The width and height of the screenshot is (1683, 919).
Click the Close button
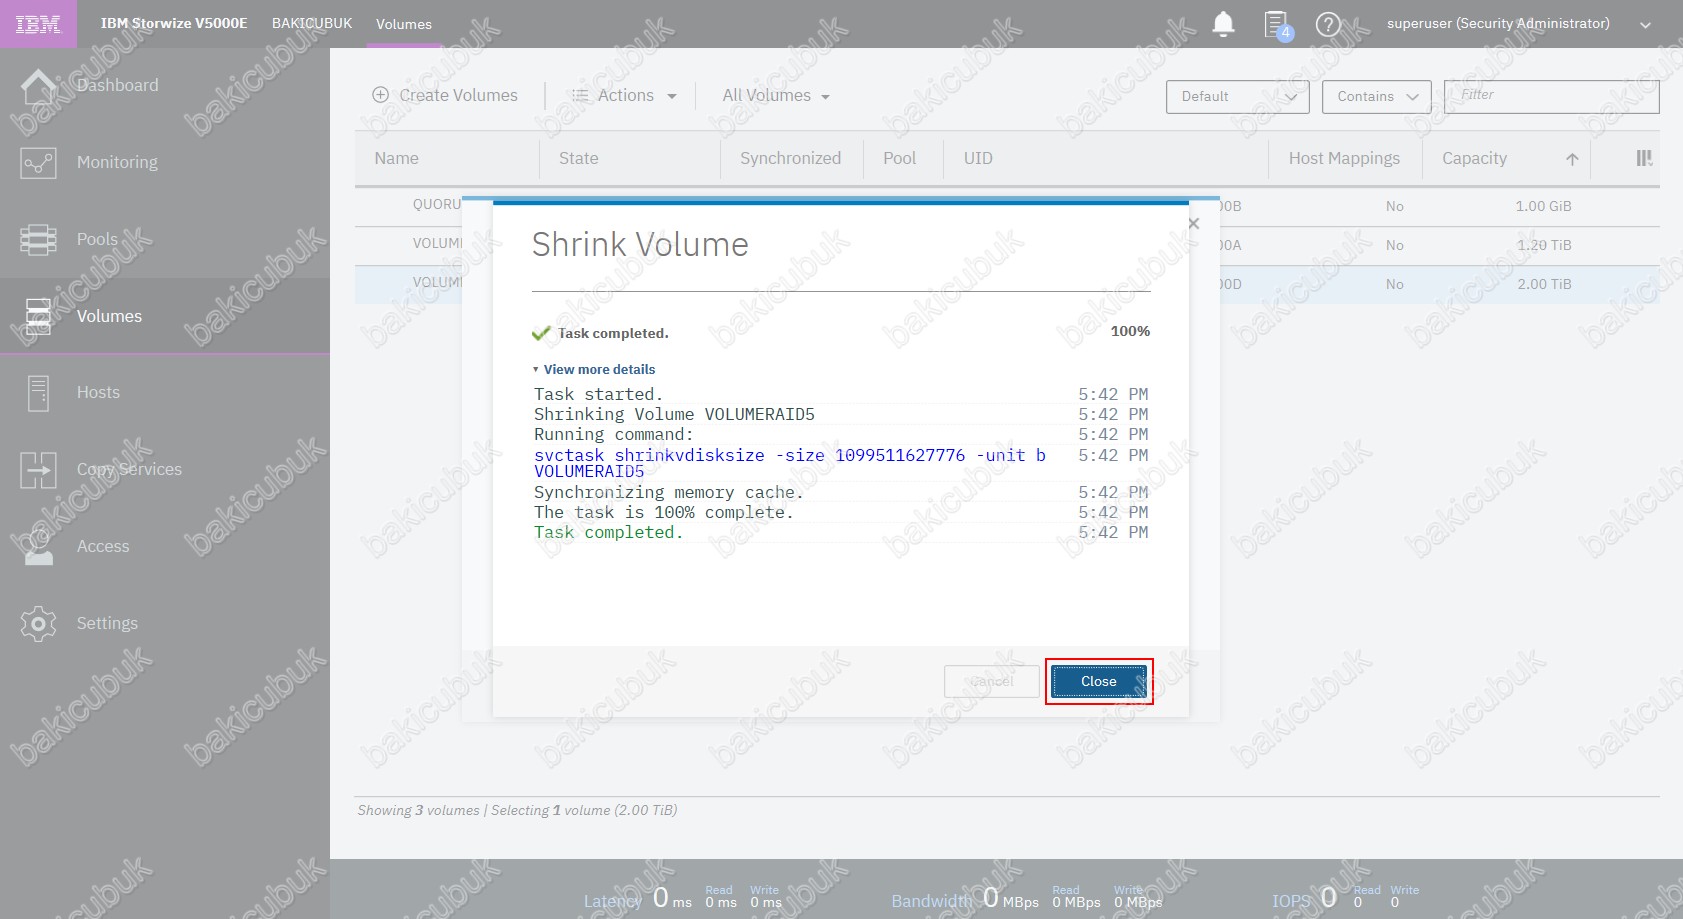point(1098,681)
